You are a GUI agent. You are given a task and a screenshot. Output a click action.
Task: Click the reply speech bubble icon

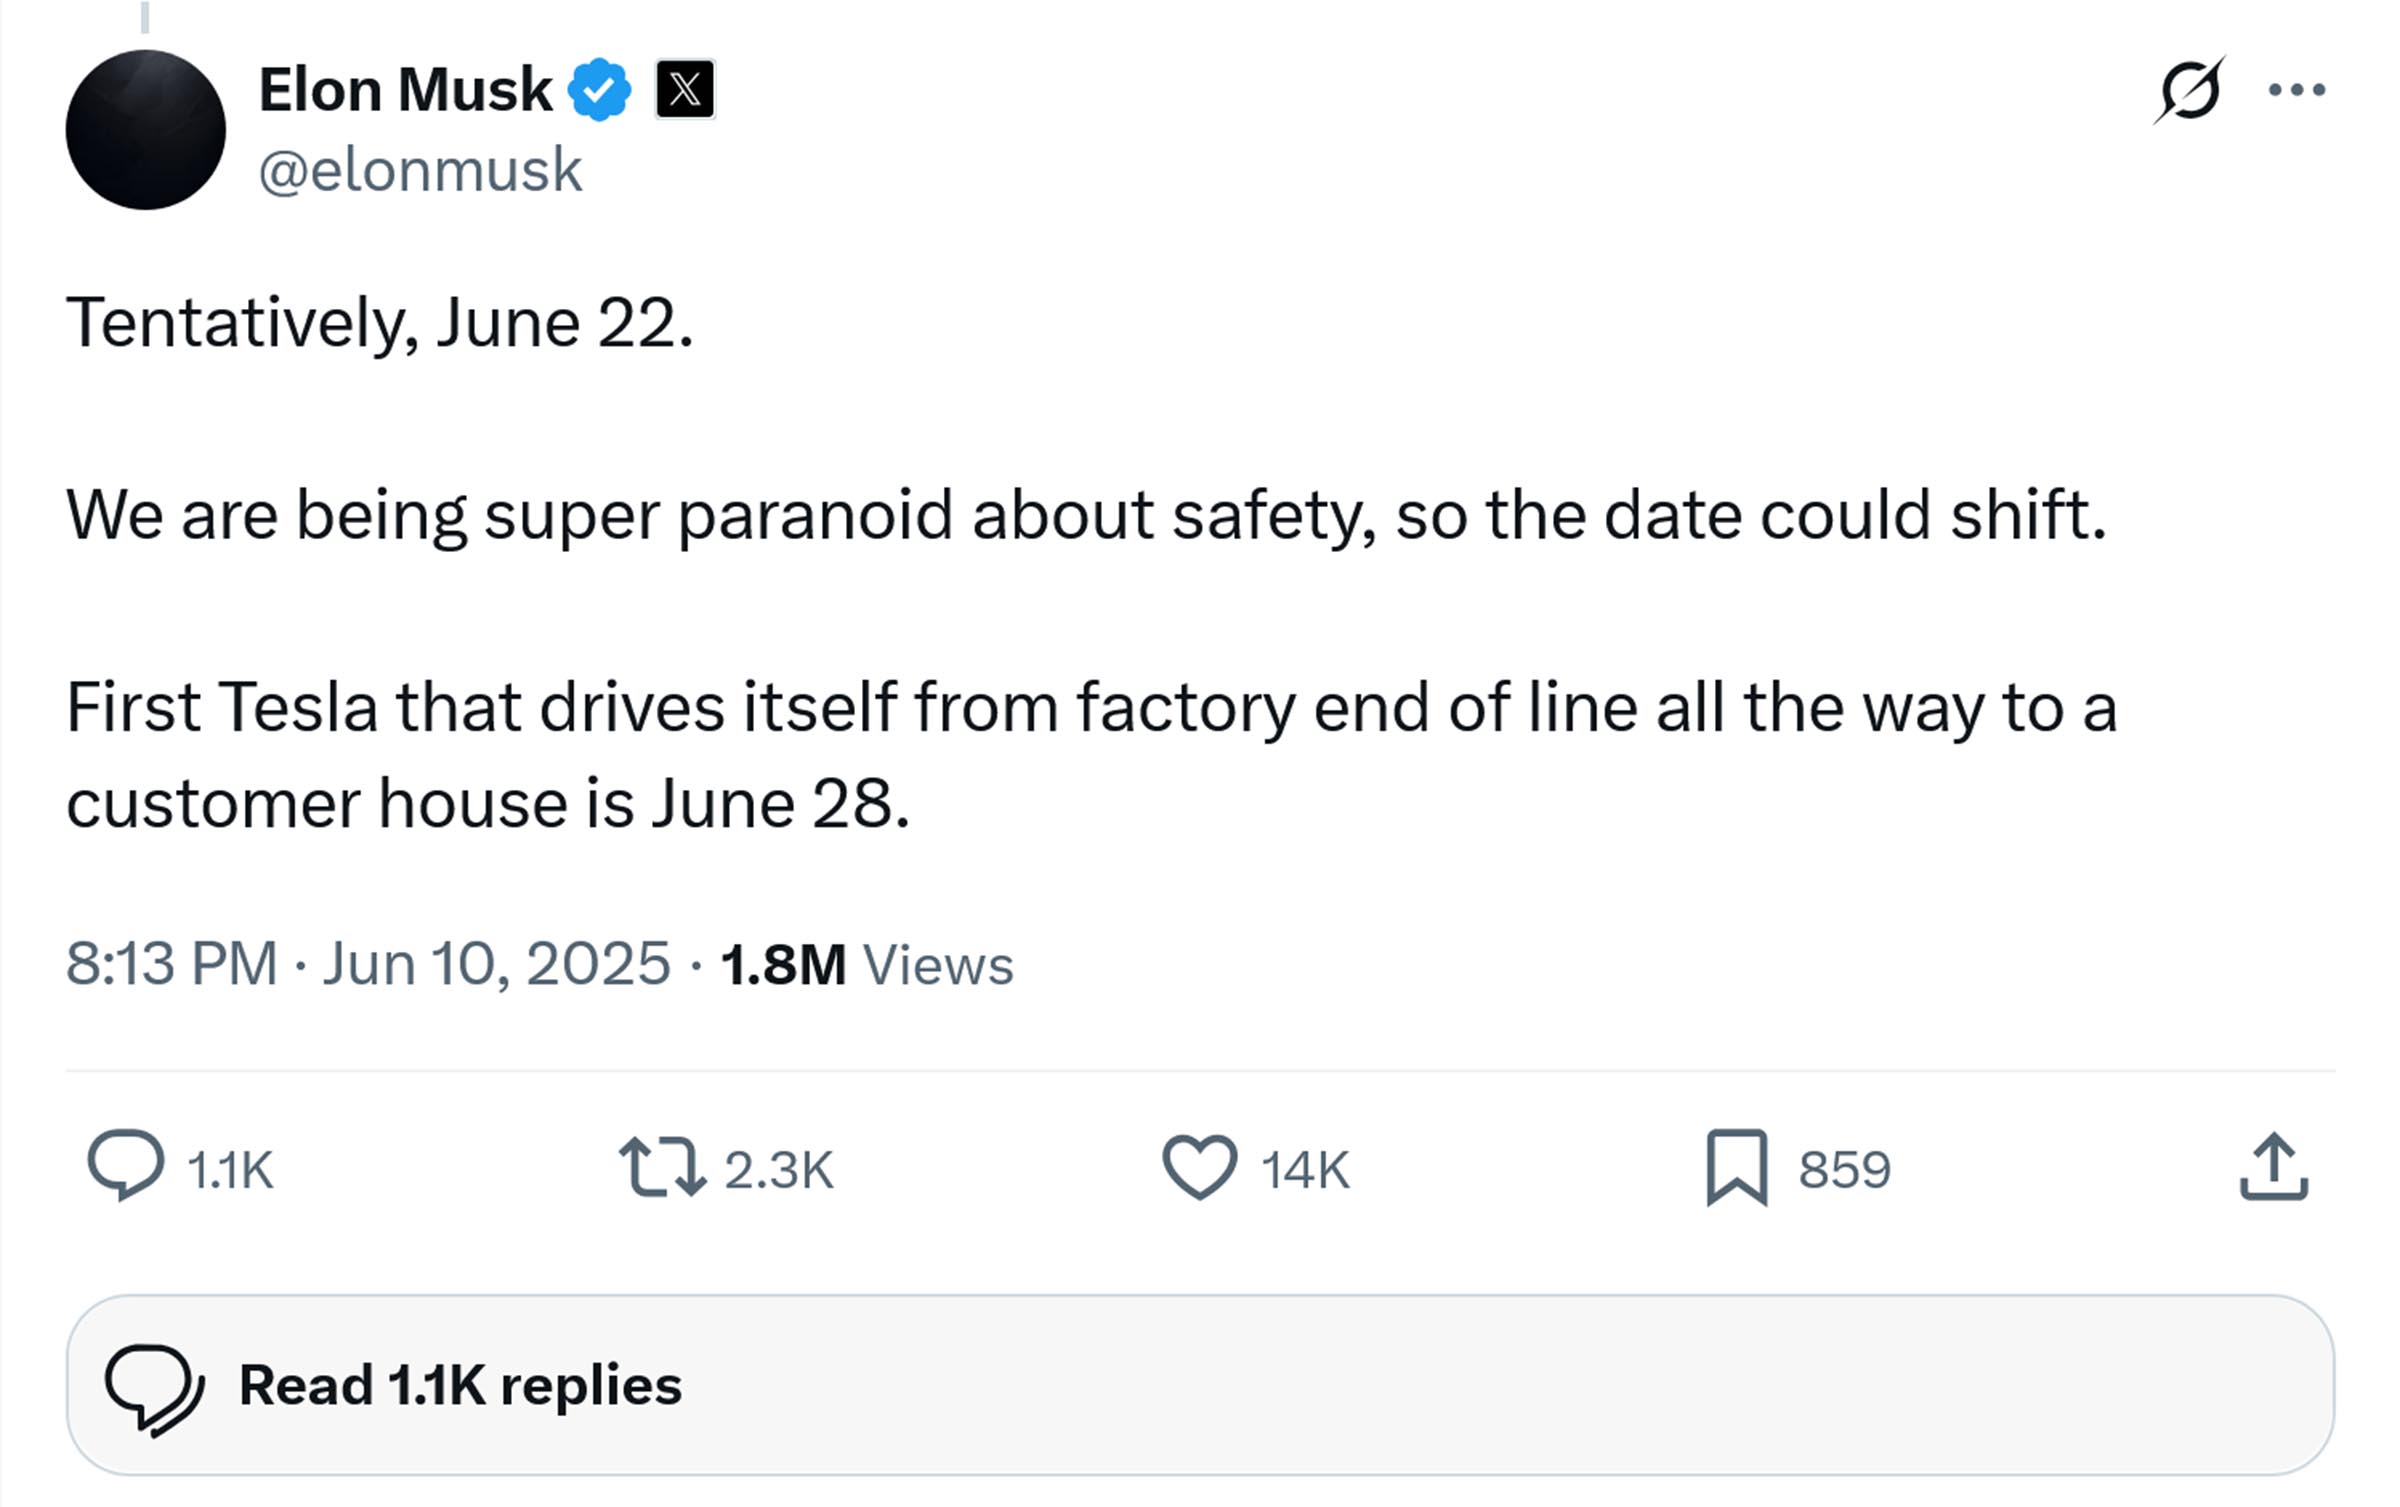pos(126,1166)
